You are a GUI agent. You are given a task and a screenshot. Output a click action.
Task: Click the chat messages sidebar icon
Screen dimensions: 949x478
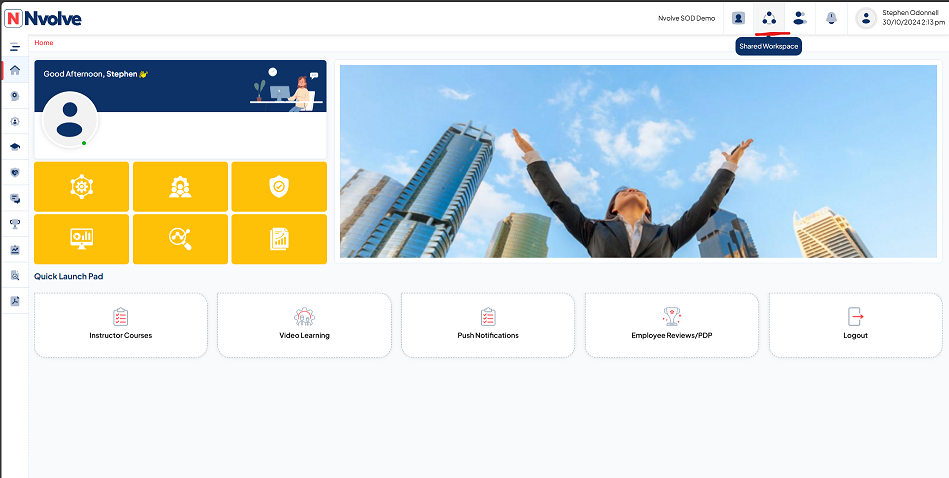pos(15,198)
